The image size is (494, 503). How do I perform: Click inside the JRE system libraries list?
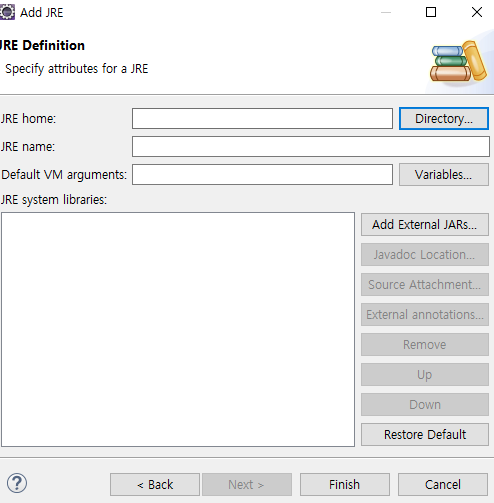(x=178, y=329)
